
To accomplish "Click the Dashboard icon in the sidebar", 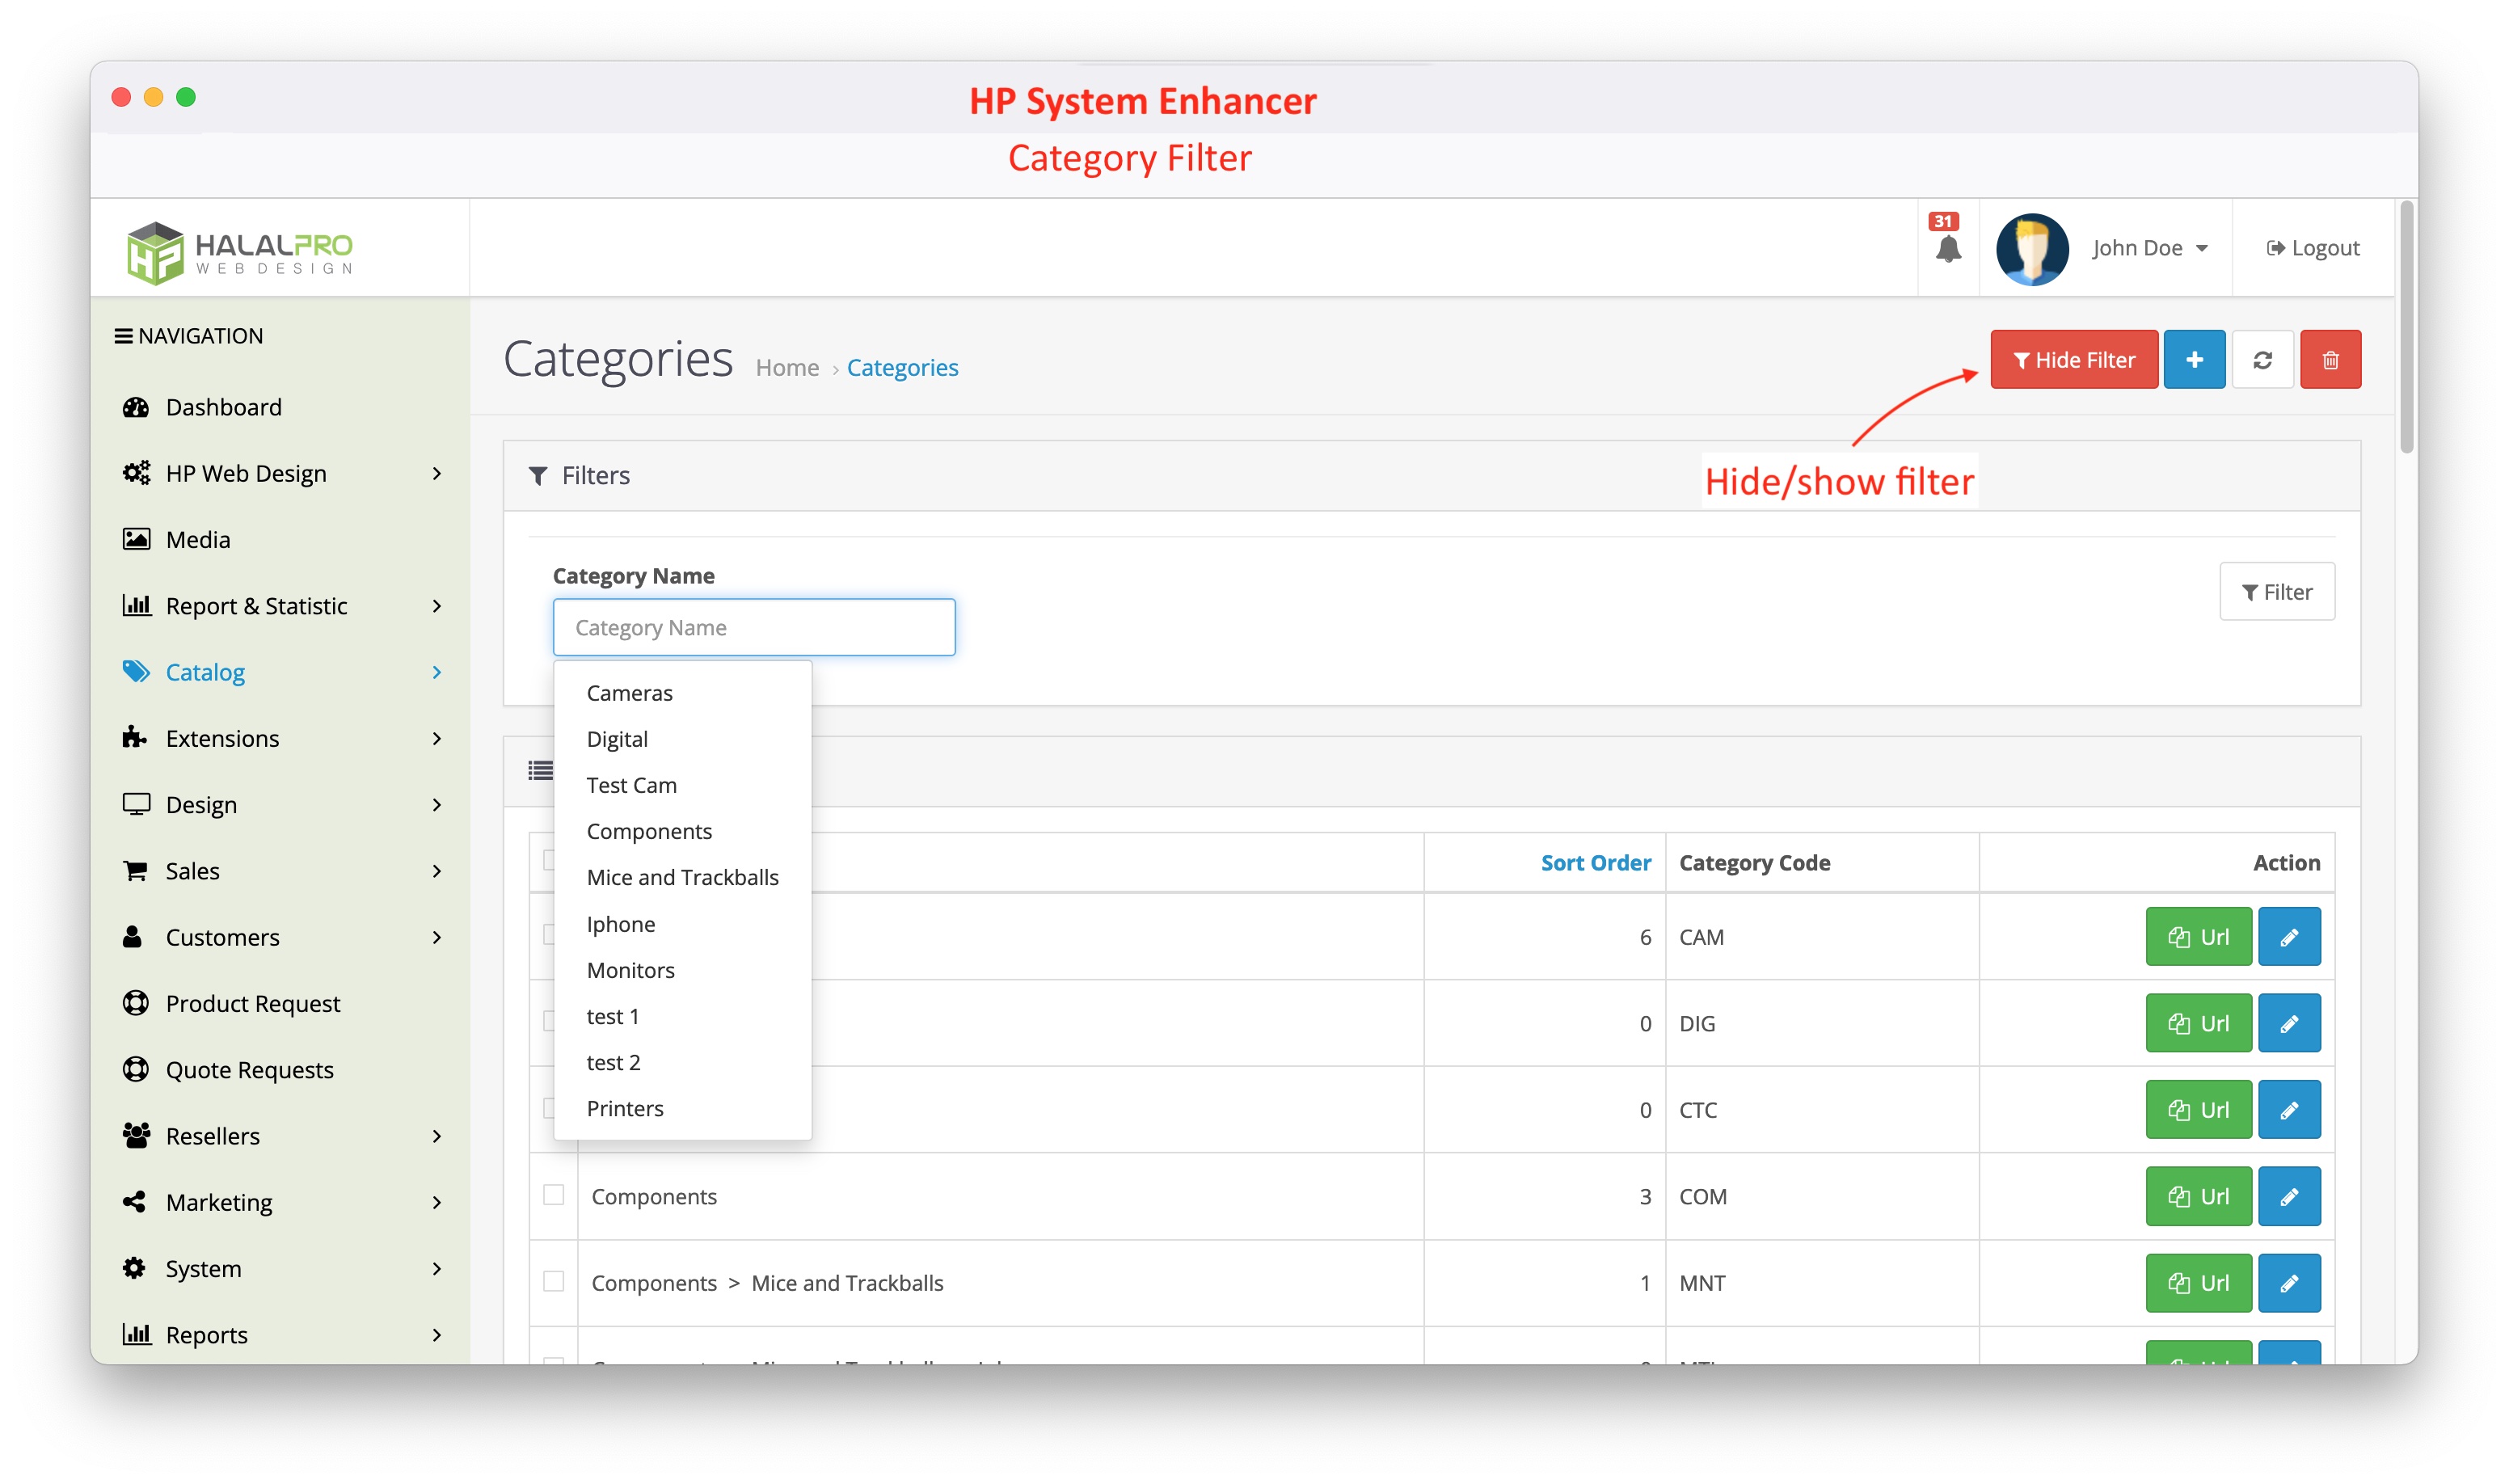I will click(137, 407).
